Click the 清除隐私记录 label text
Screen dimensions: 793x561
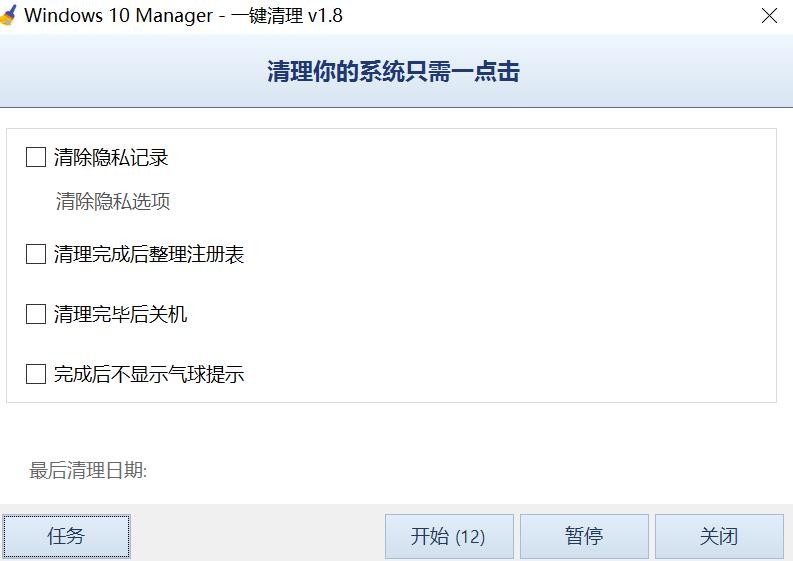click(111, 157)
